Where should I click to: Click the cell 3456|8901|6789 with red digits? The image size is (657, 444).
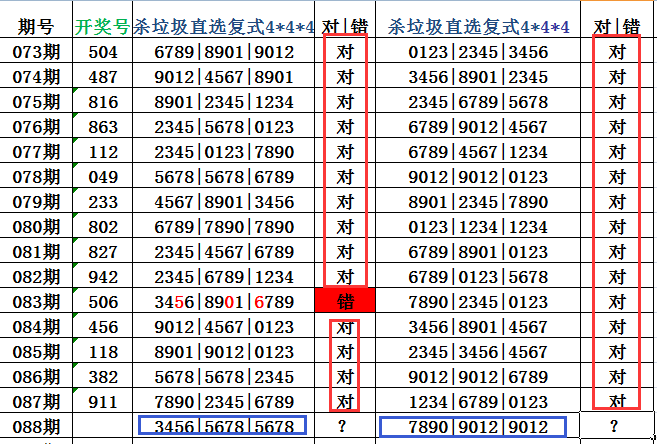coord(224,301)
